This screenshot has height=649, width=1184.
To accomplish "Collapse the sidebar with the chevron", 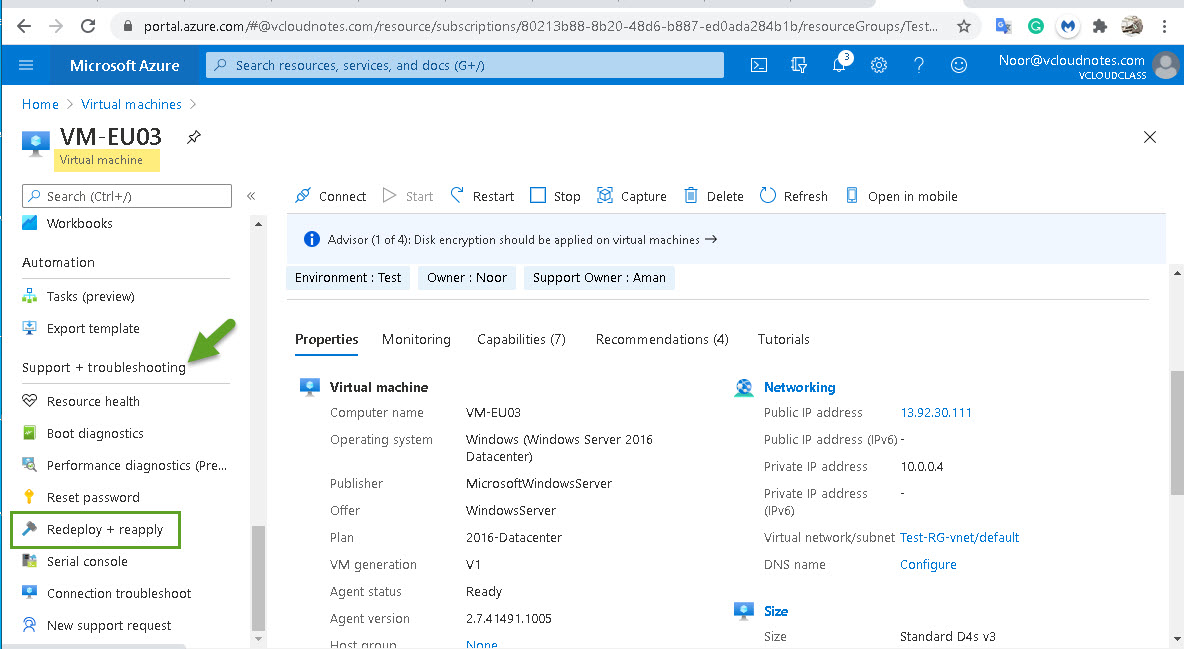I will coord(253,196).
